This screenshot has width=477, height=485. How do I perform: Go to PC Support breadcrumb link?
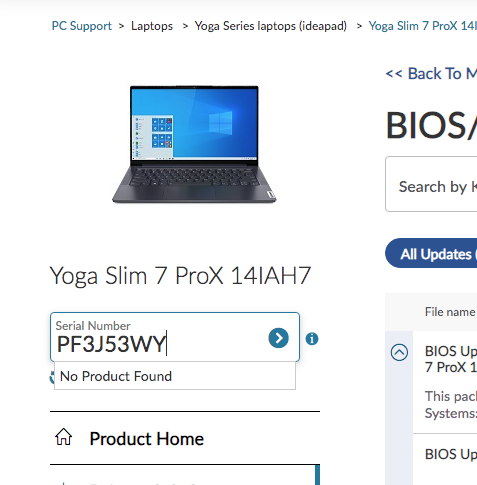82,26
